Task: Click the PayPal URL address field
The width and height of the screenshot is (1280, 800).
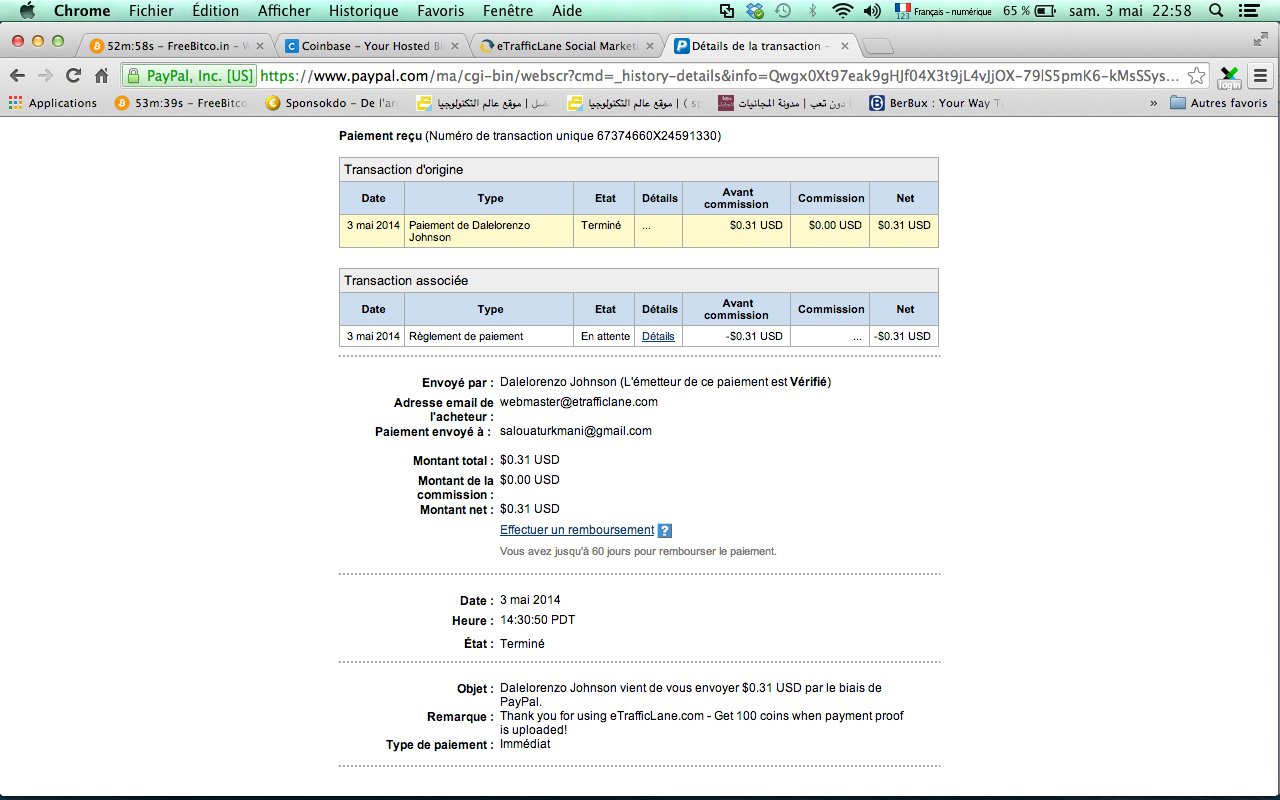Action: pos(720,76)
